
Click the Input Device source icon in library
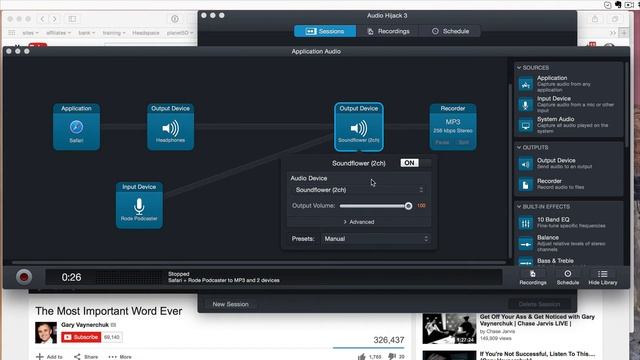point(525,105)
